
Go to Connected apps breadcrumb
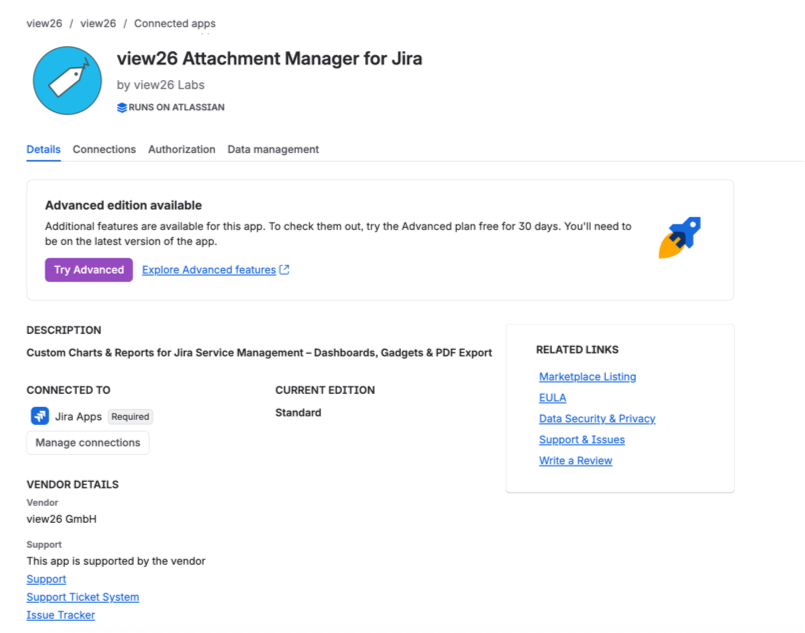175,24
